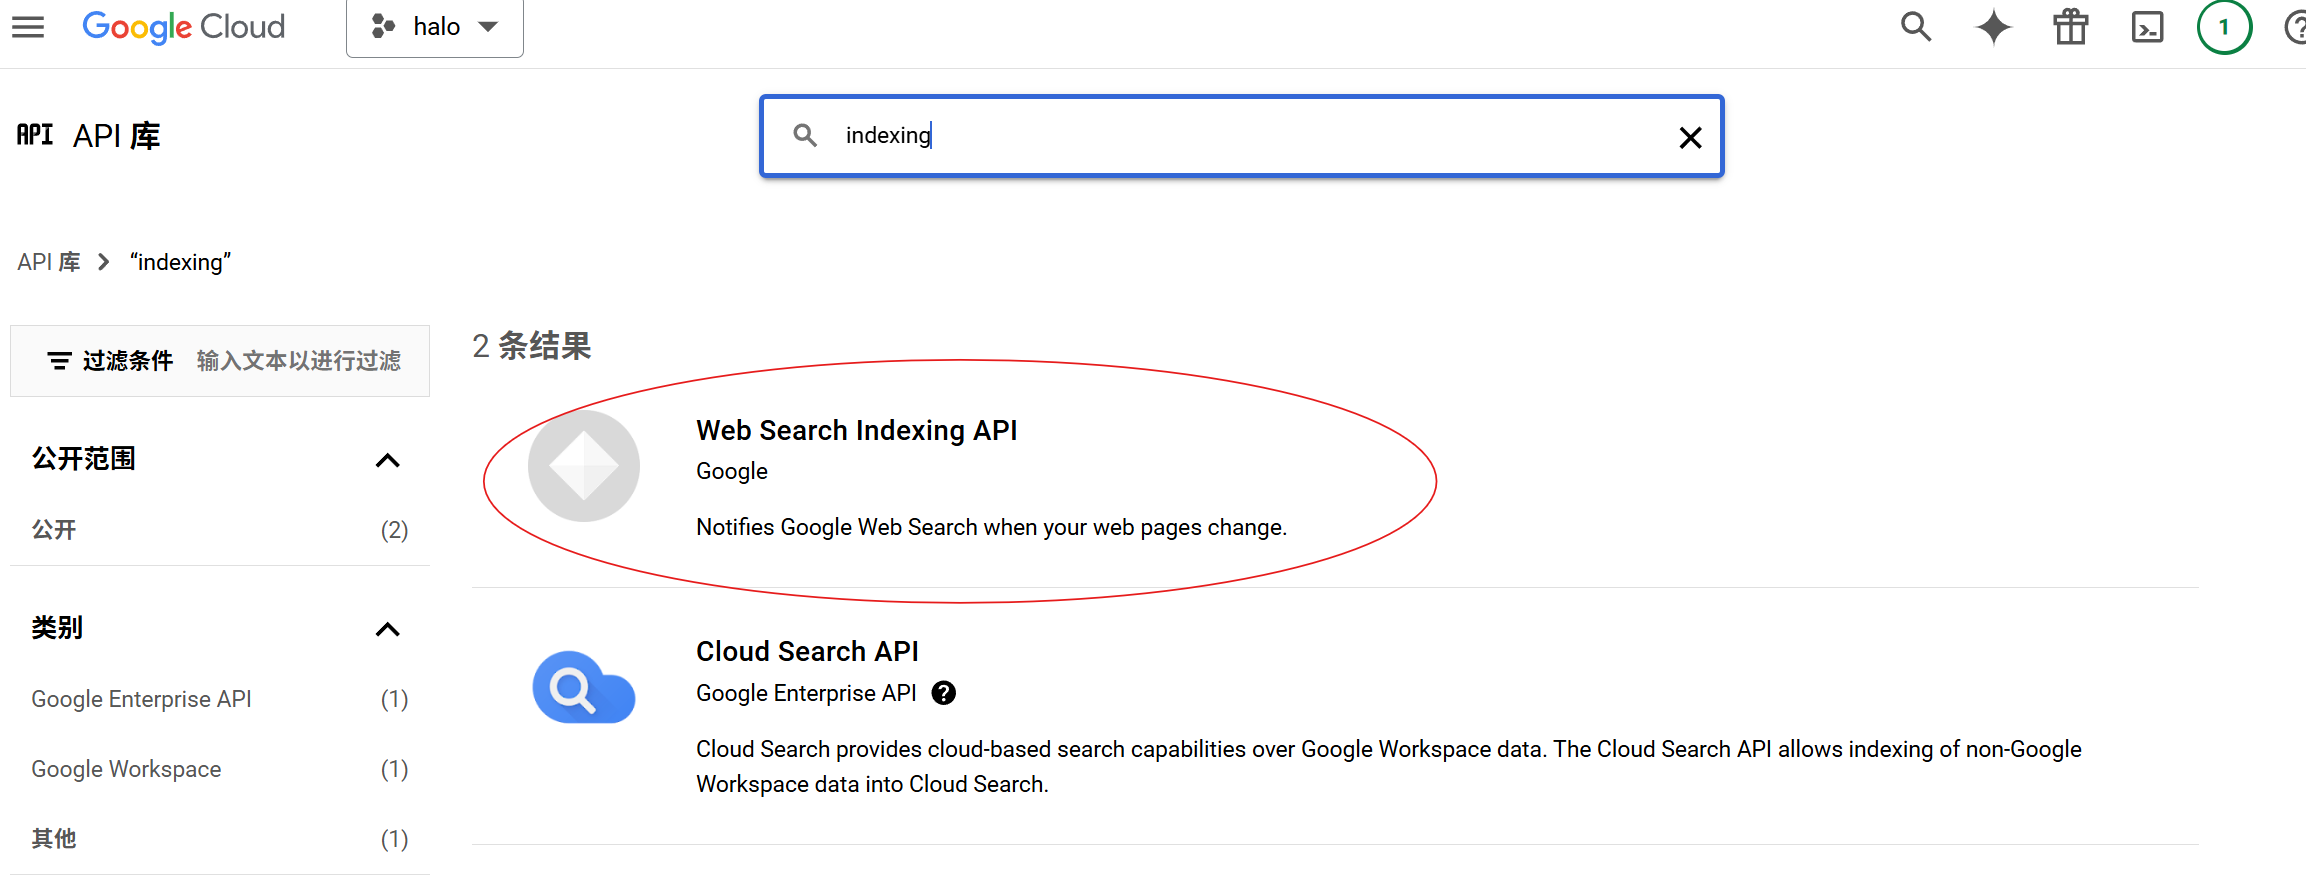This screenshot has height=875, width=2306.
Task: Click the 过滤条件 filter icon
Action: (x=59, y=360)
